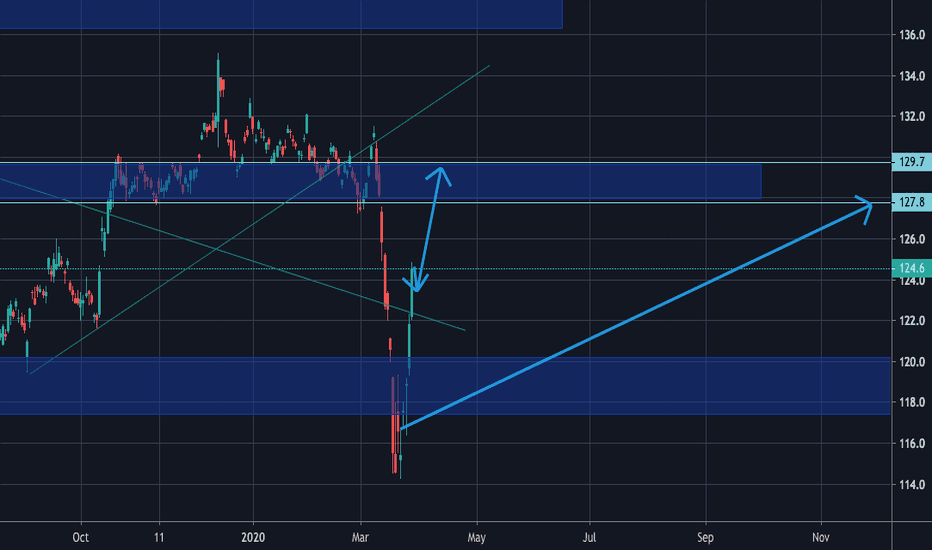Click the 118.0 price axis value
This screenshot has width=932, height=550.
(912, 403)
